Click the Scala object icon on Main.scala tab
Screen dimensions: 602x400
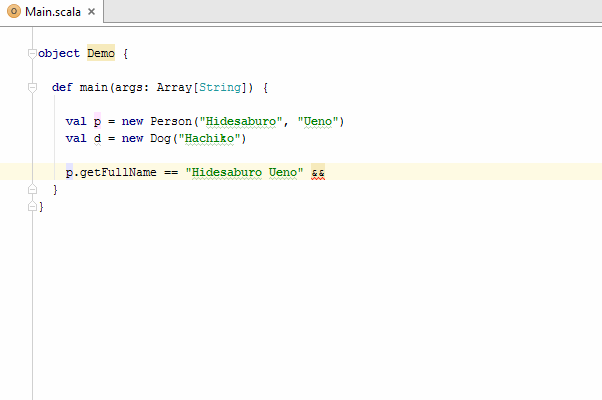pos(14,11)
